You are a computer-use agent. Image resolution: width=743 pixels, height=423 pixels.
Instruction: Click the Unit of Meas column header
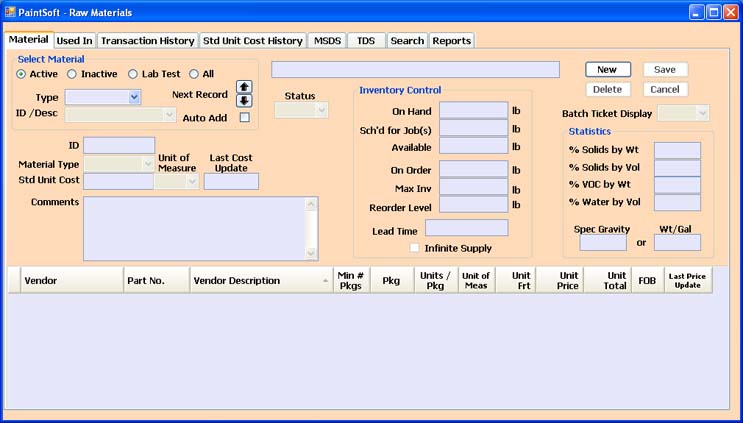(477, 280)
